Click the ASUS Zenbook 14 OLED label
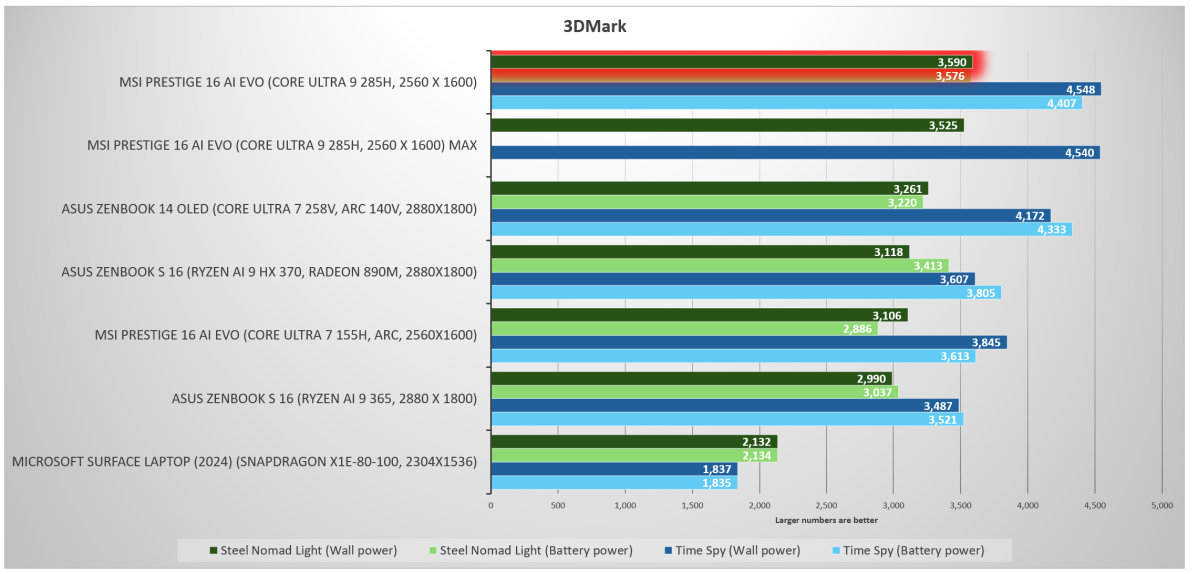Viewport: 1198px width, 574px height. [270, 209]
